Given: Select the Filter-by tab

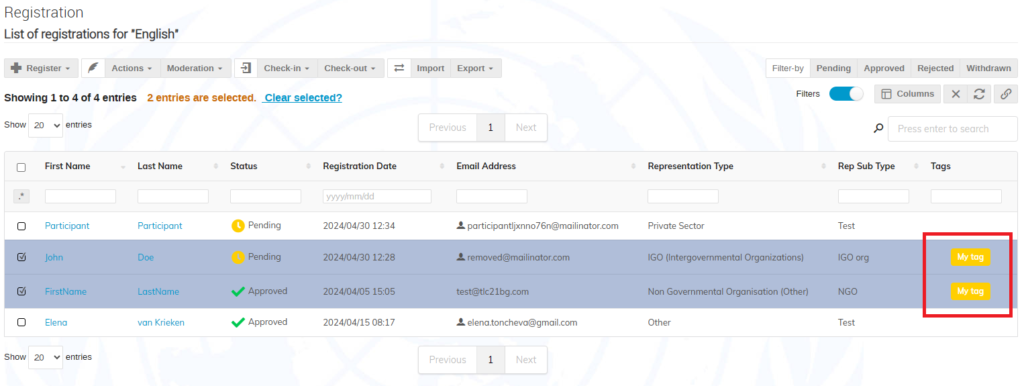Looking at the screenshot, I should [x=788, y=68].
